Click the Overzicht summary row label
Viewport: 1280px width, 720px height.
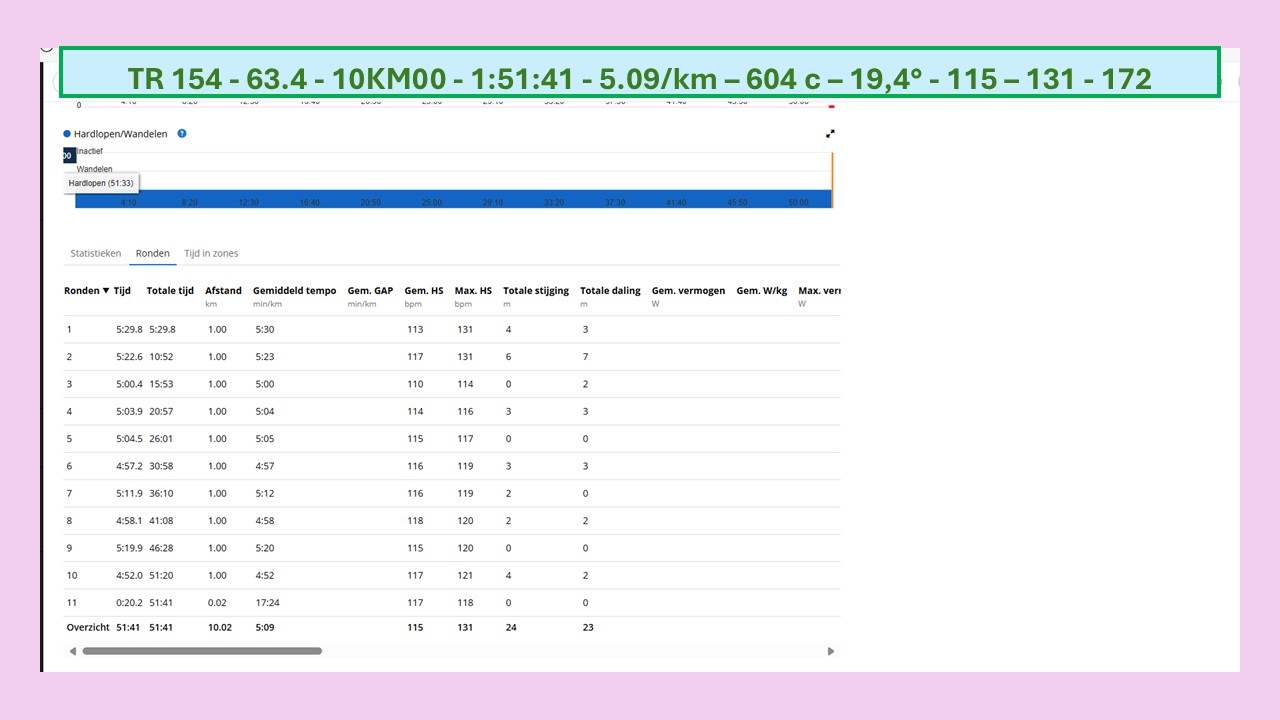click(x=87, y=627)
